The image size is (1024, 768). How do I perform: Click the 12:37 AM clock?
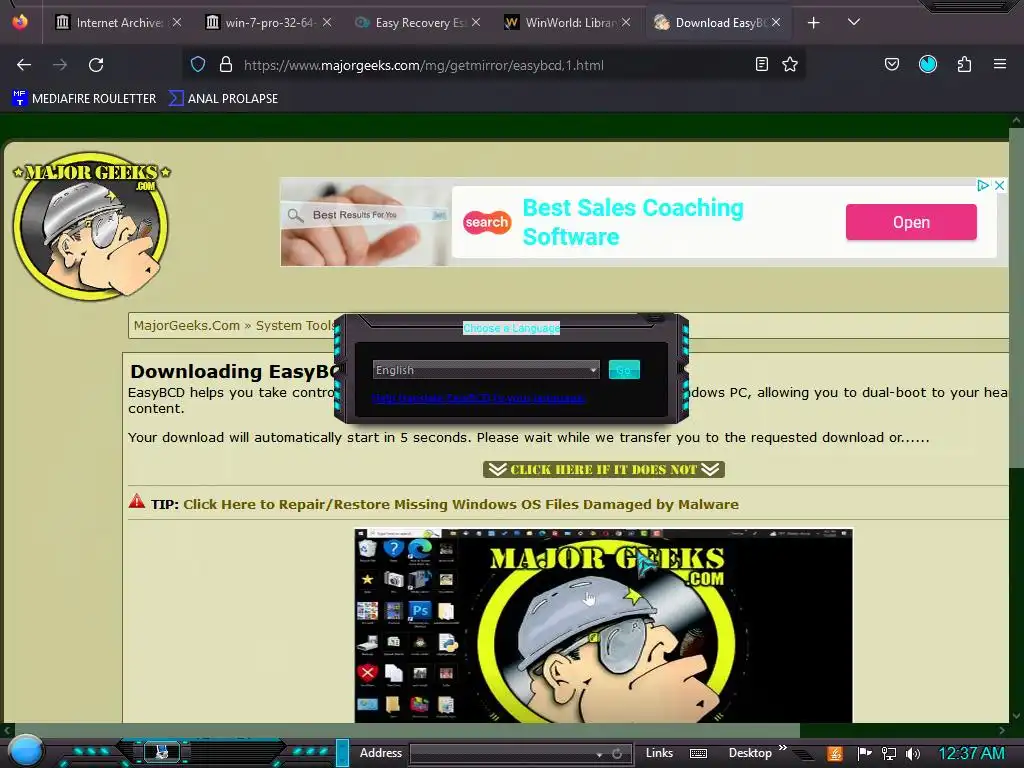tap(971, 754)
